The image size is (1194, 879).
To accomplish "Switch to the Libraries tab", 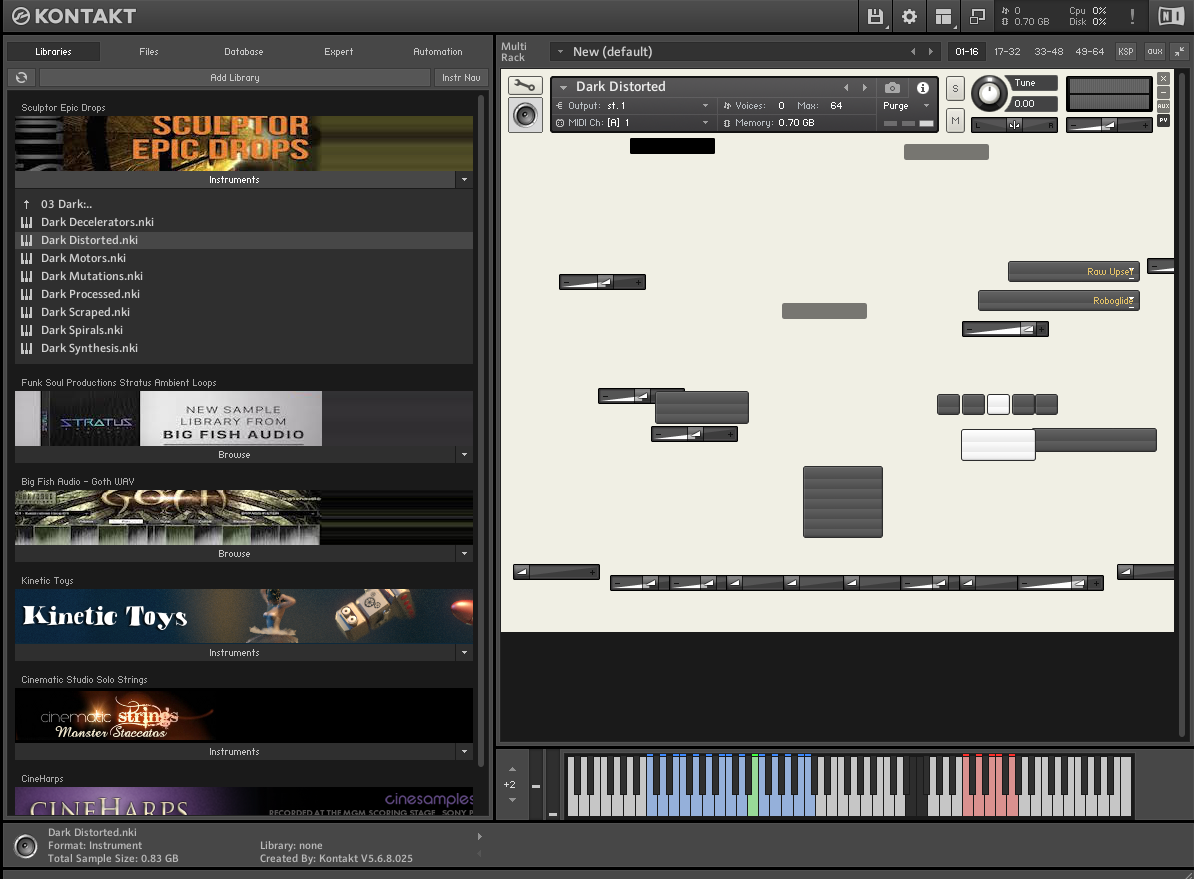I will (x=53, y=52).
